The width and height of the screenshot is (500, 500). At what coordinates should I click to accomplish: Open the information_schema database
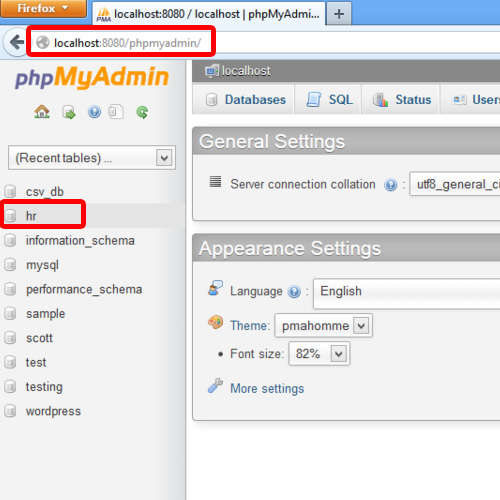(x=80, y=241)
